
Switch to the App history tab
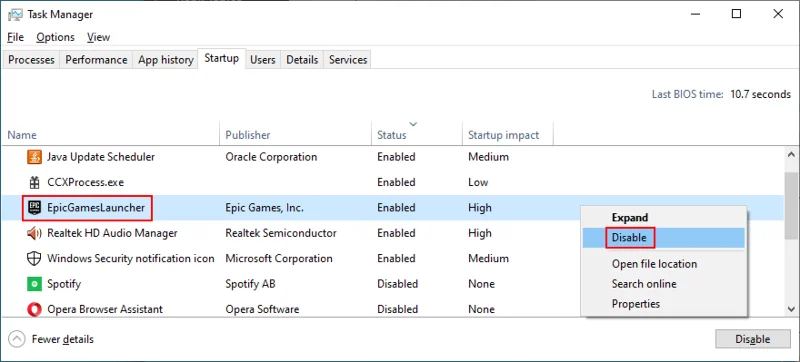coord(165,60)
